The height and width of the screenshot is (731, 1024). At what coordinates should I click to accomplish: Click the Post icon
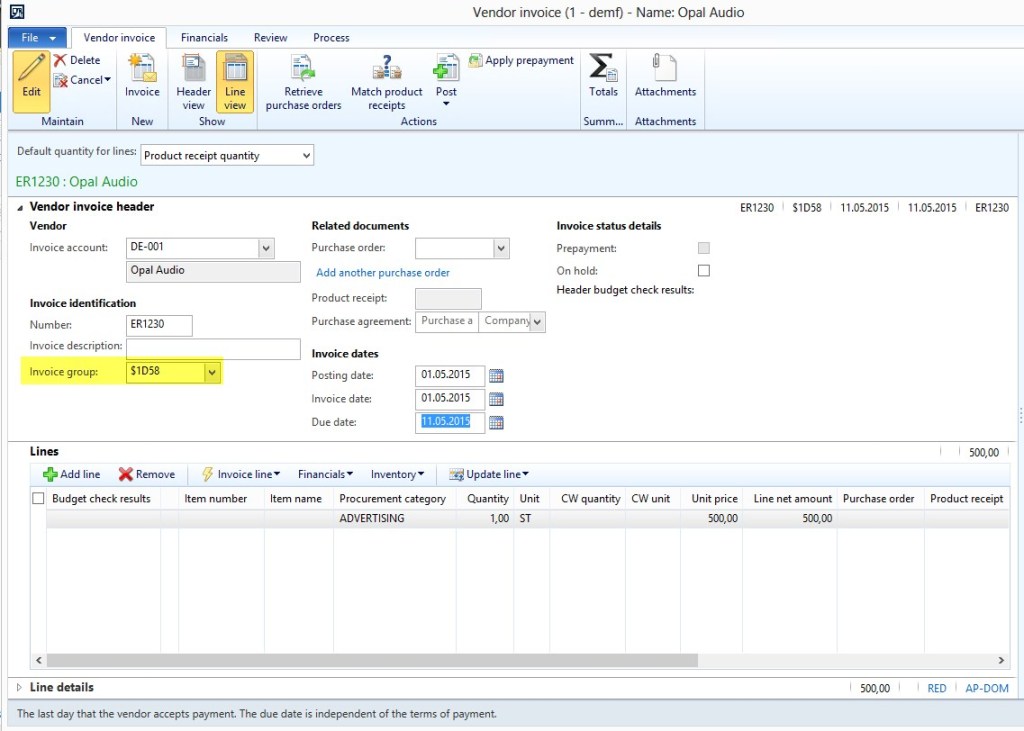[x=446, y=80]
